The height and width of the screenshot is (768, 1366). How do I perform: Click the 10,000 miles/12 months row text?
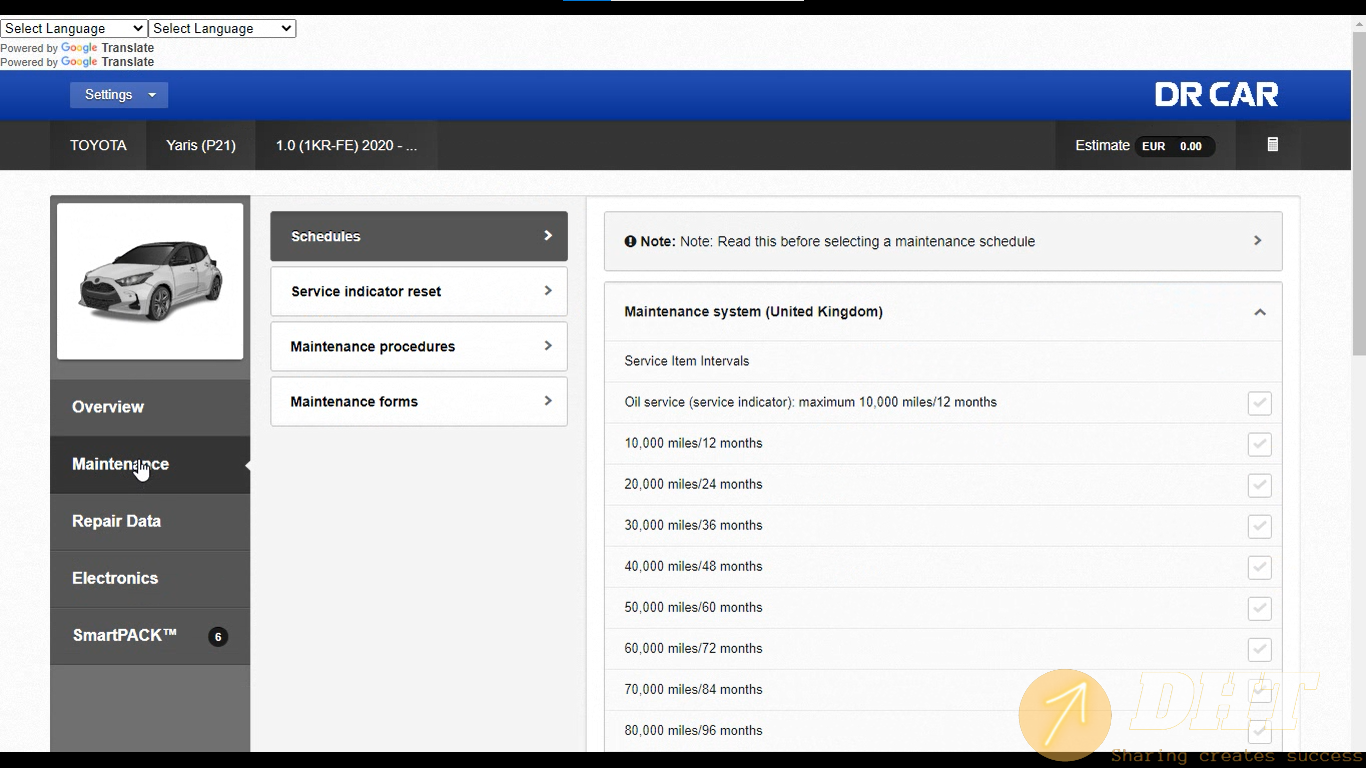[x=694, y=443]
